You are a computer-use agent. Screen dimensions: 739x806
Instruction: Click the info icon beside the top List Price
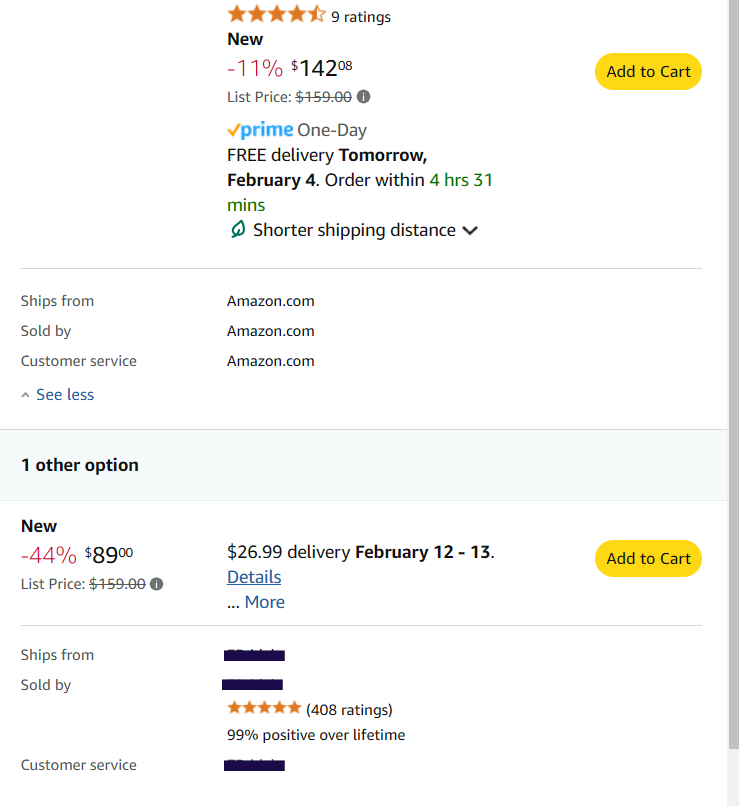pyautogui.click(x=363, y=97)
